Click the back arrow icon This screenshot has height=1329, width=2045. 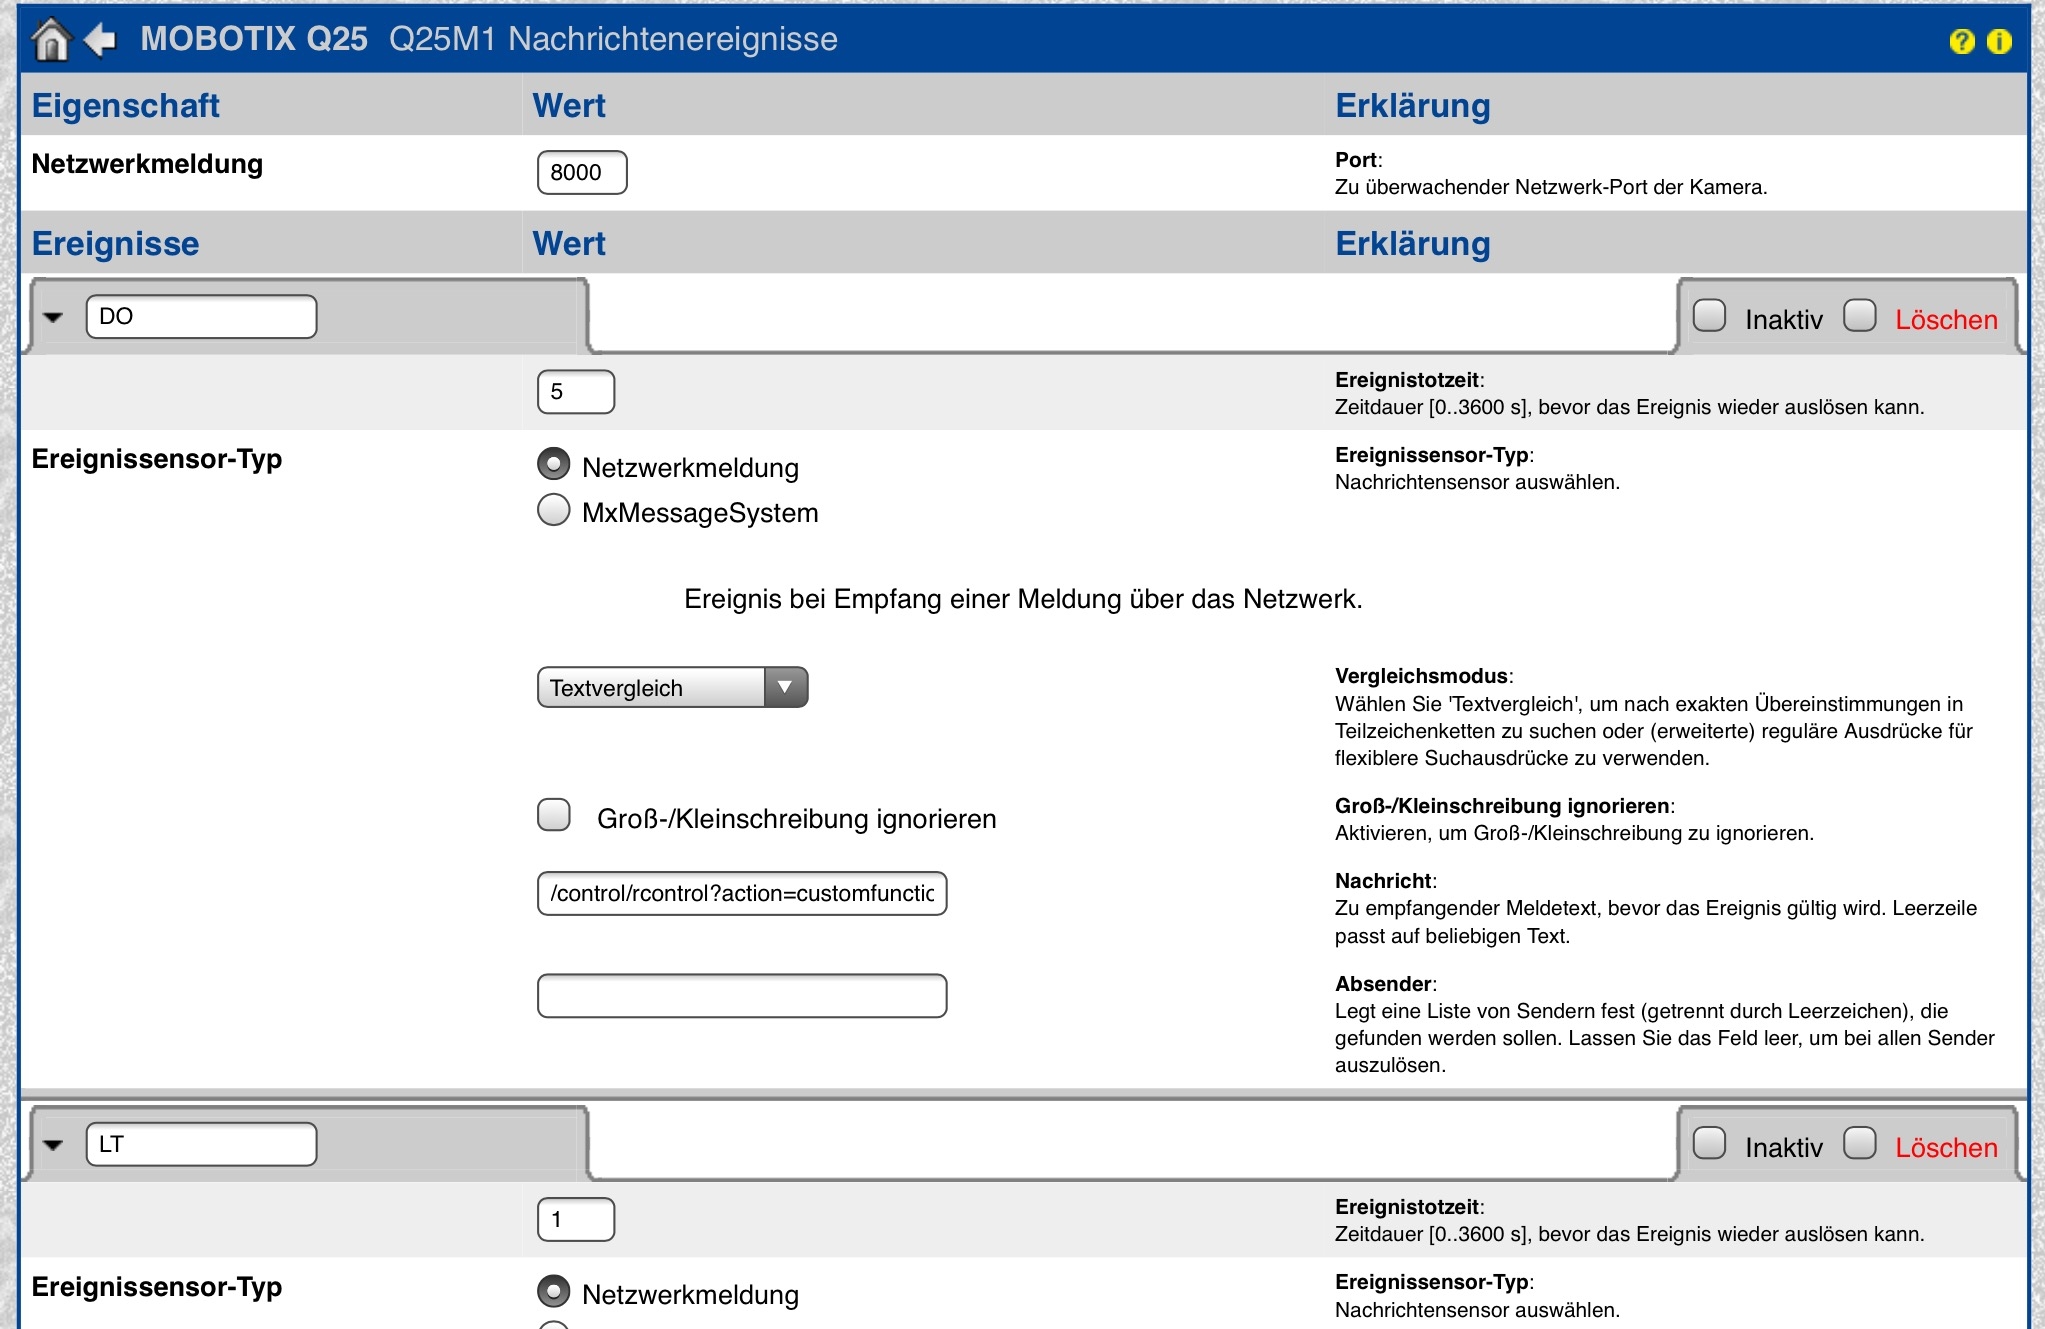(100, 40)
